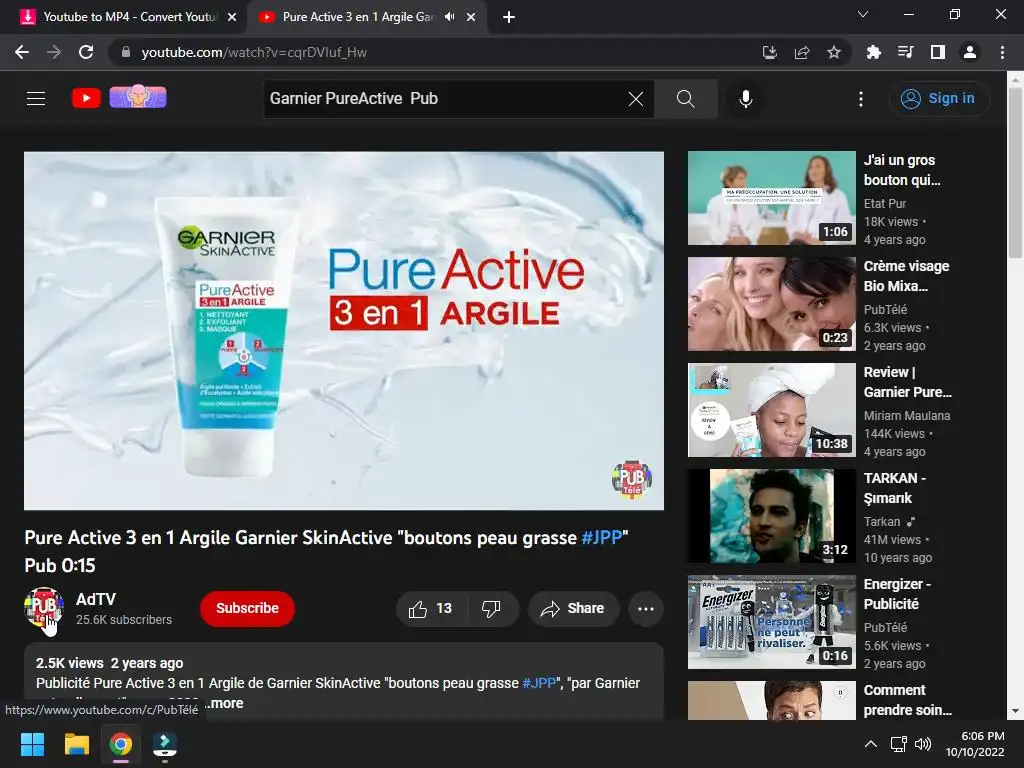
Task: Open the YouTube hamburger guide menu
Action: [36, 99]
